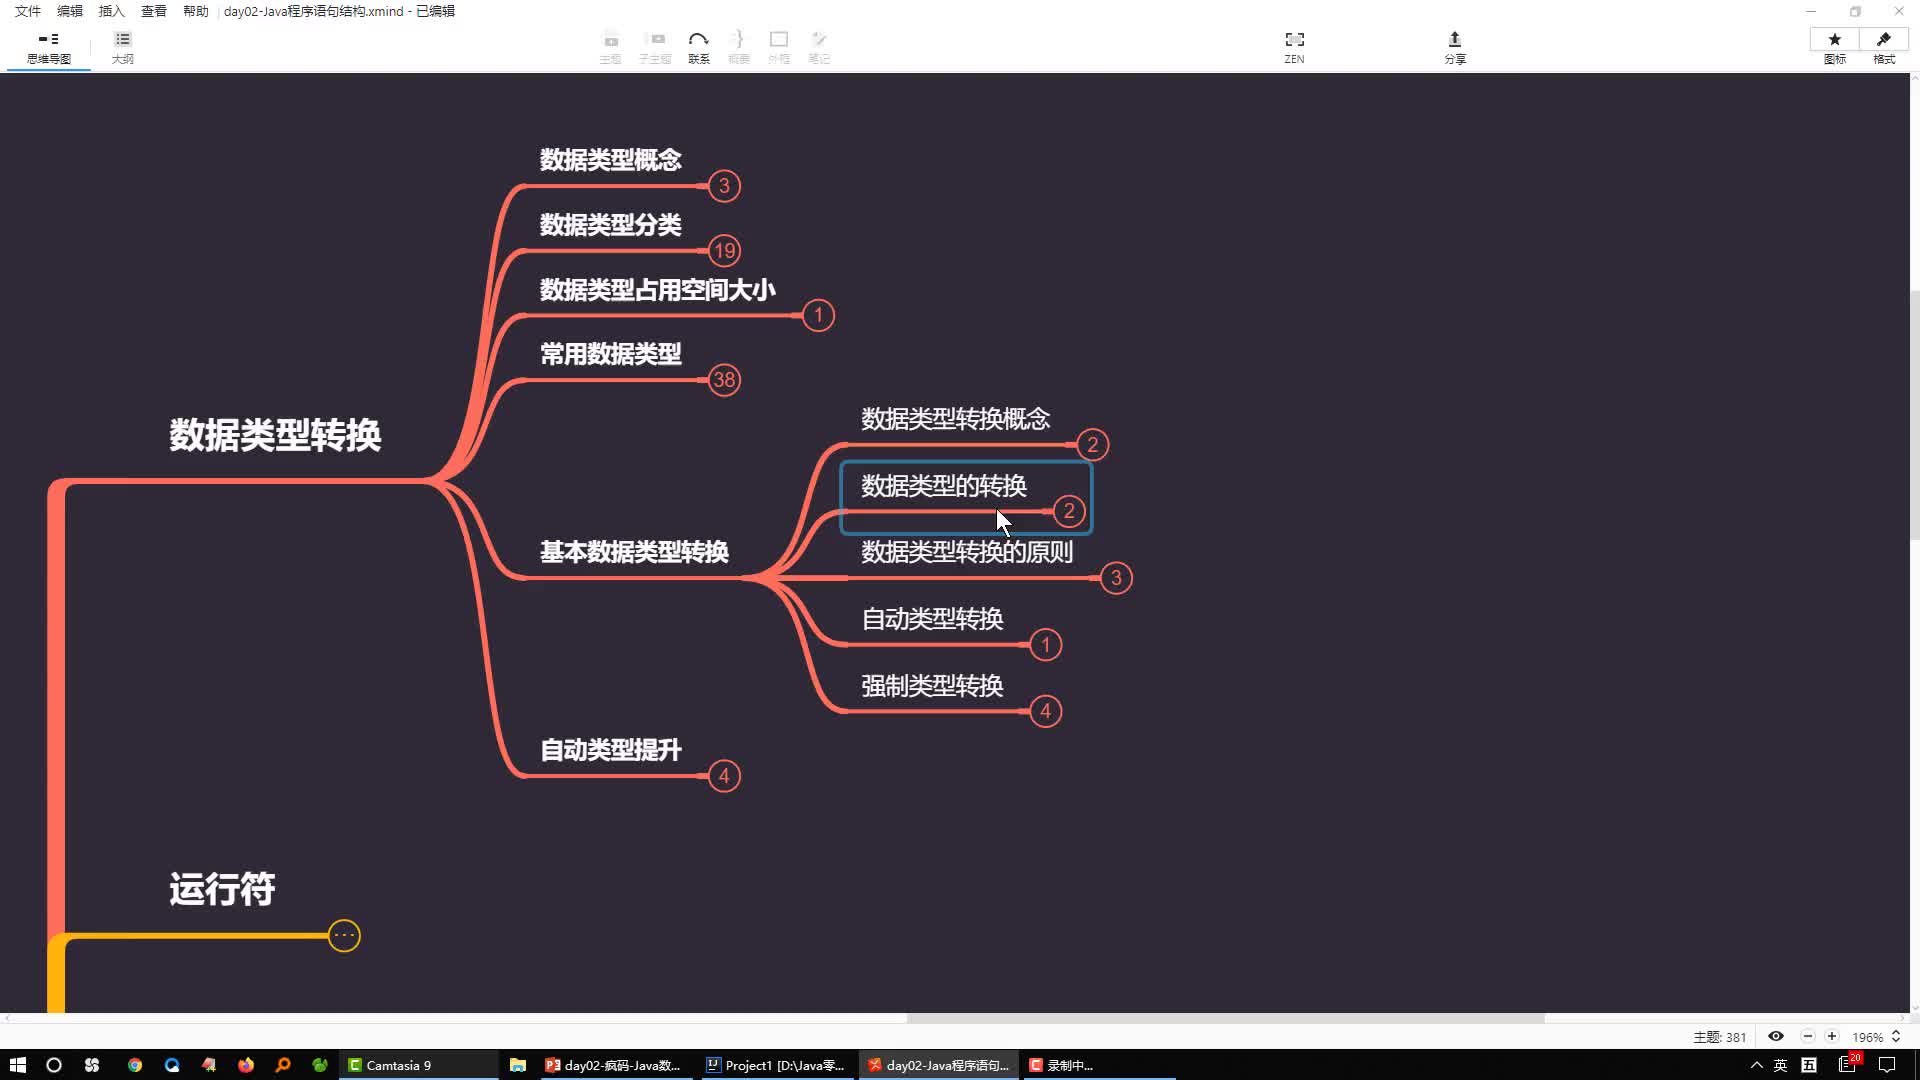The width and height of the screenshot is (1920, 1080).
Task: Select the 基本数据类型转换 topic
Action: pos(634,552)
